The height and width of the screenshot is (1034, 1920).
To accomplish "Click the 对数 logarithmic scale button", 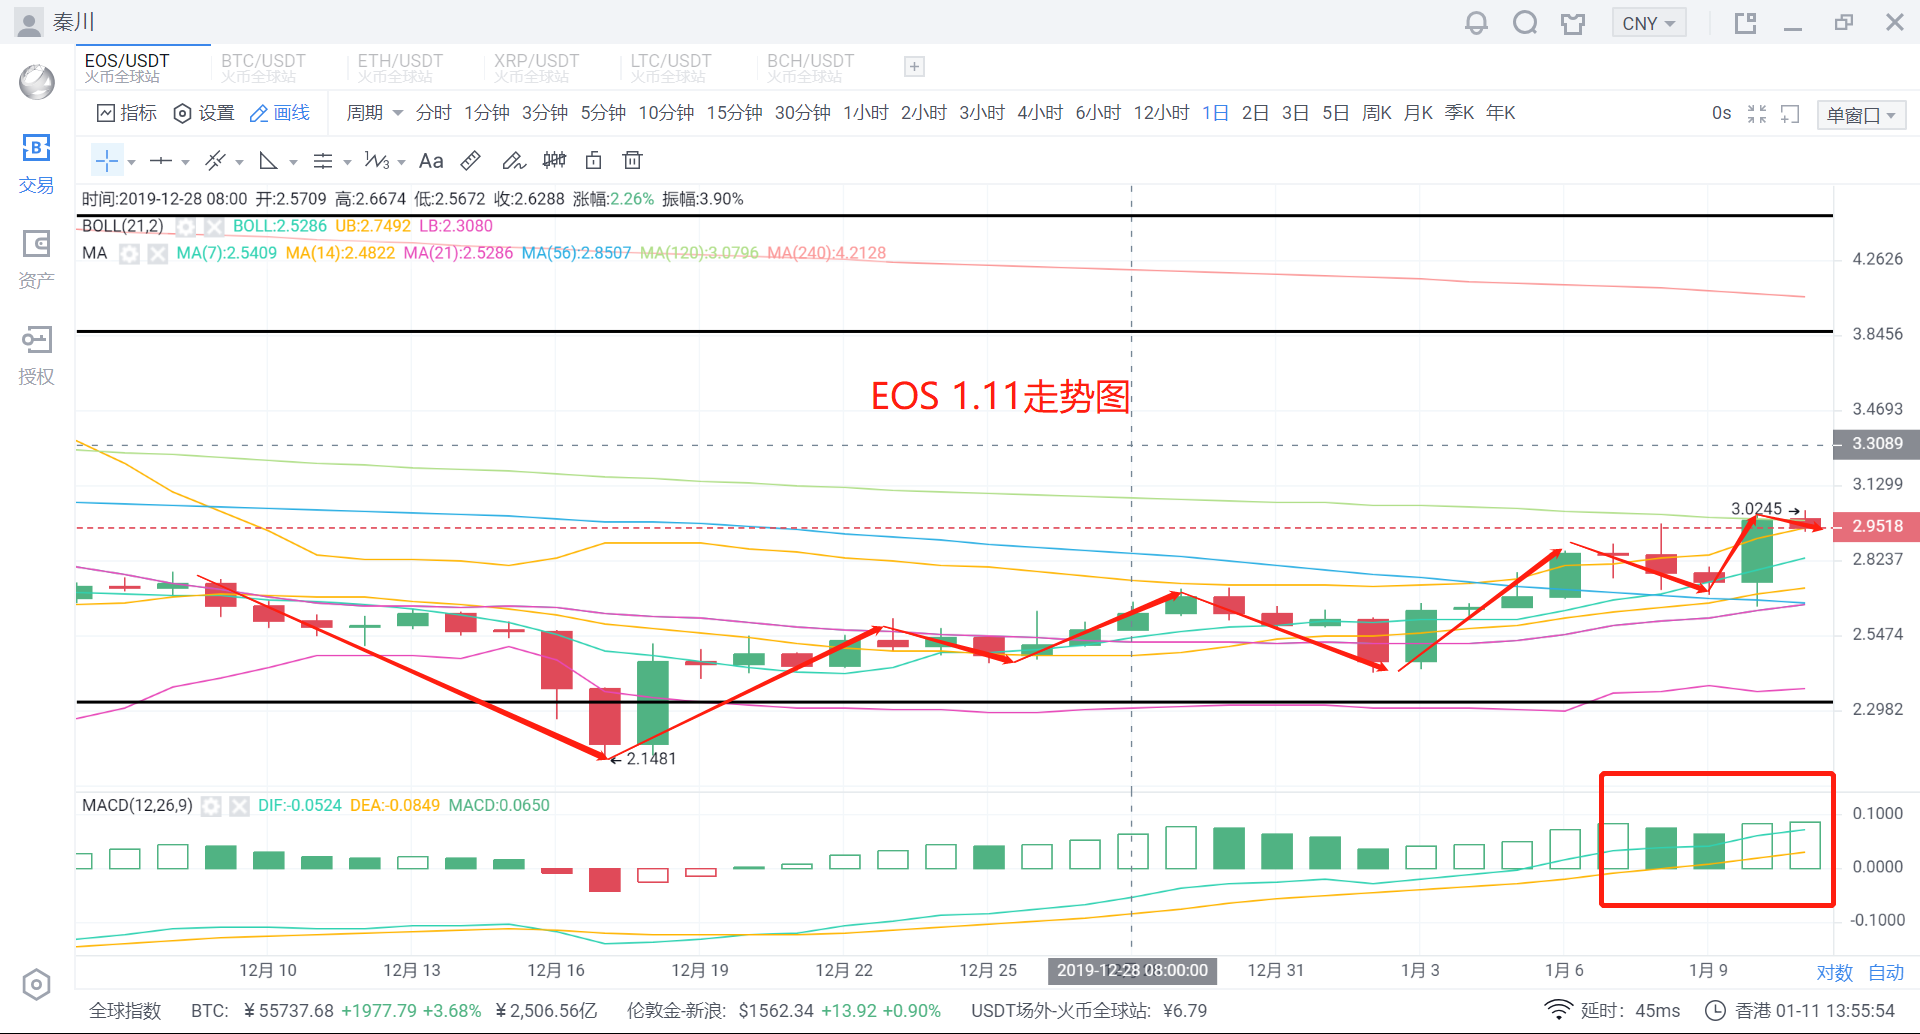I will (1834, 972).
